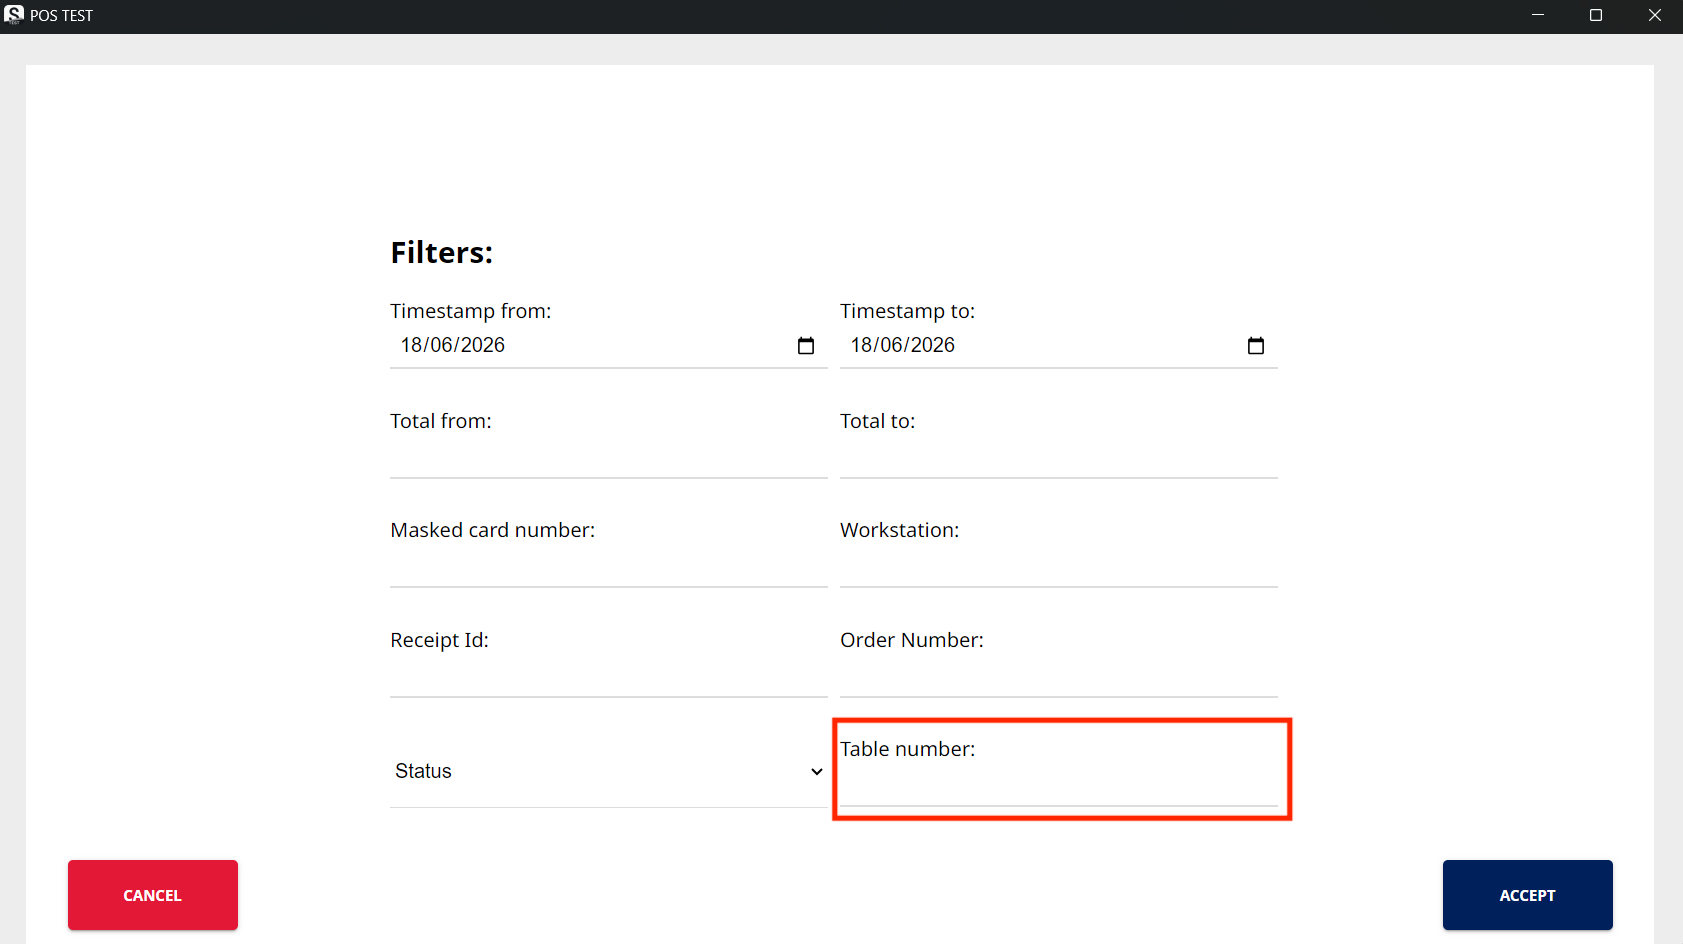Click the Table number: label
Image resolution: width=1683 pixels, height=944 pixels.
(x=907, y=749)
